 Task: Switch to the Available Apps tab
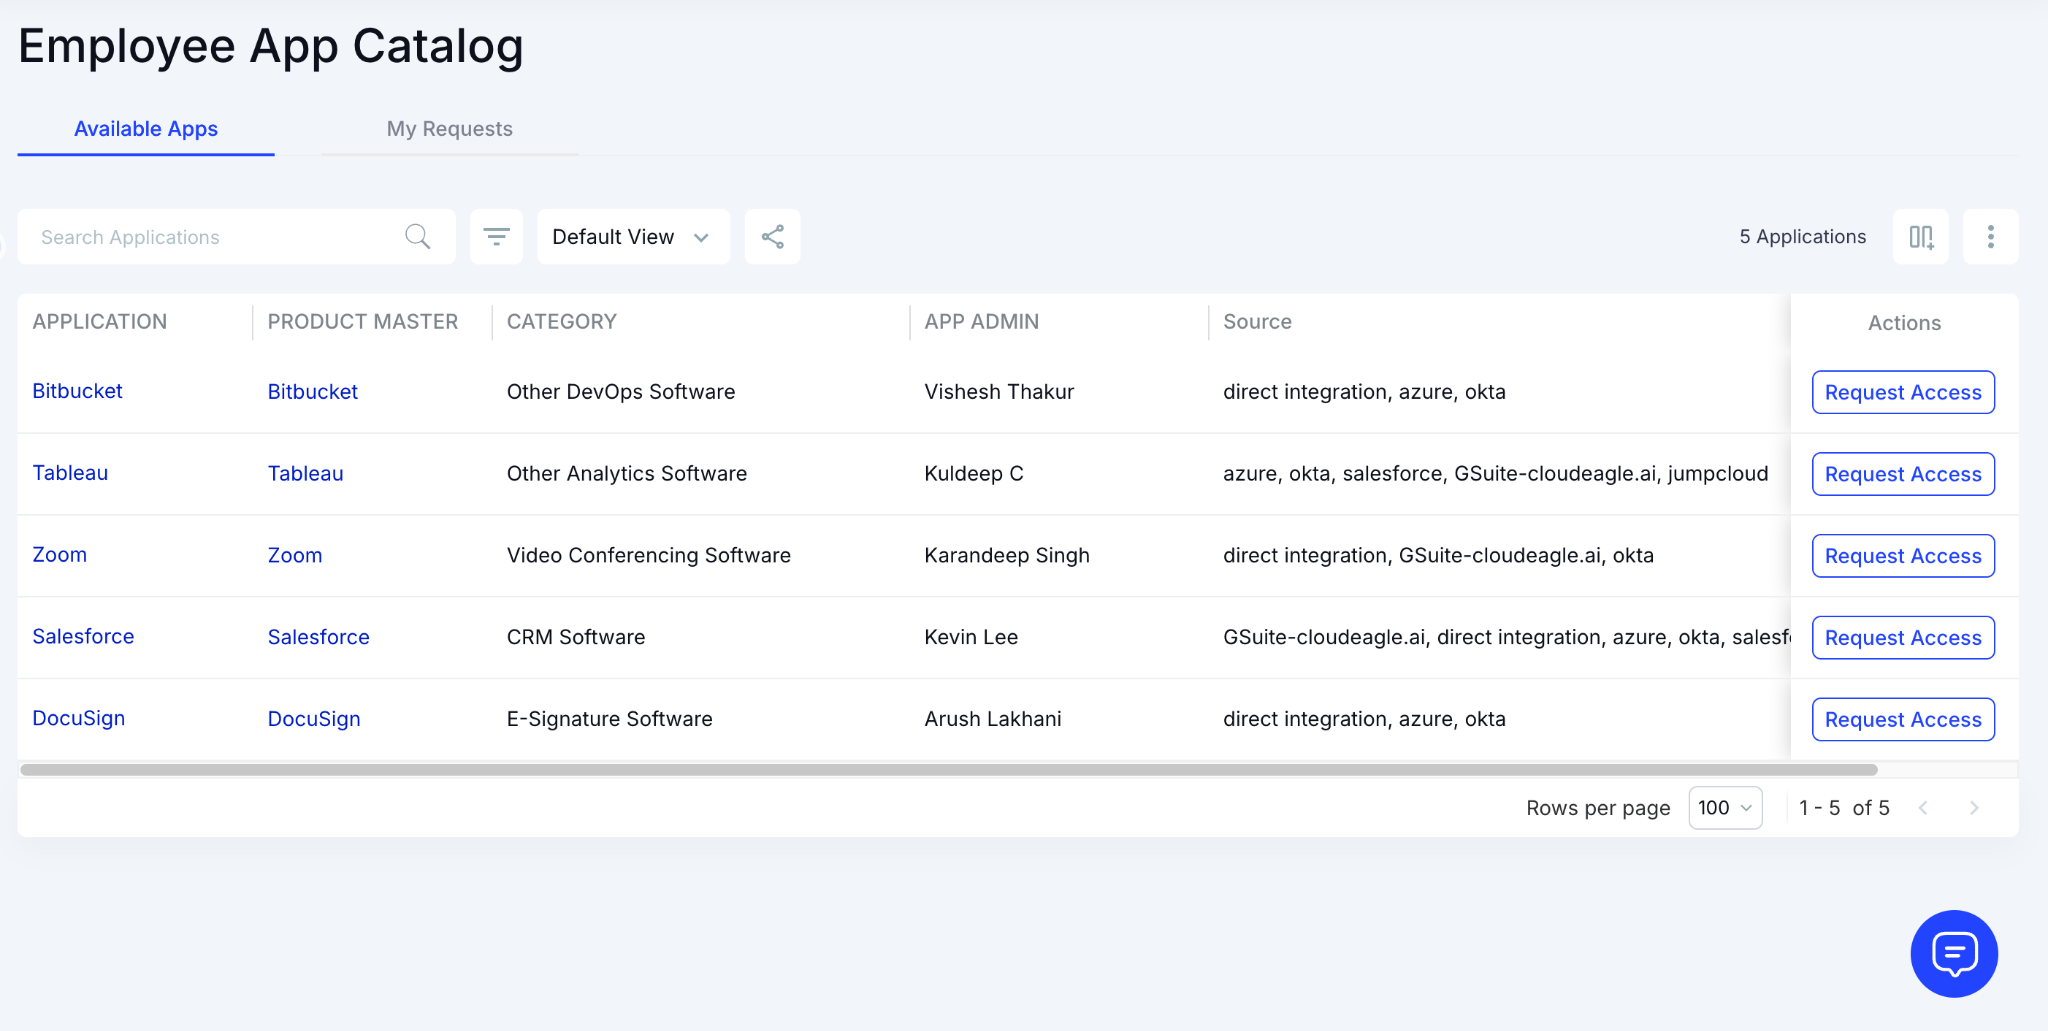146,129
